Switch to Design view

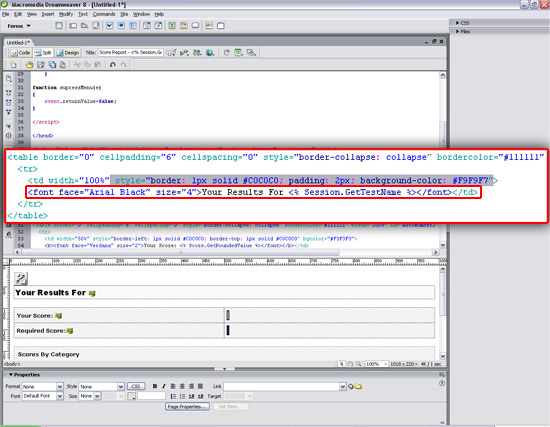pos(68,53)
